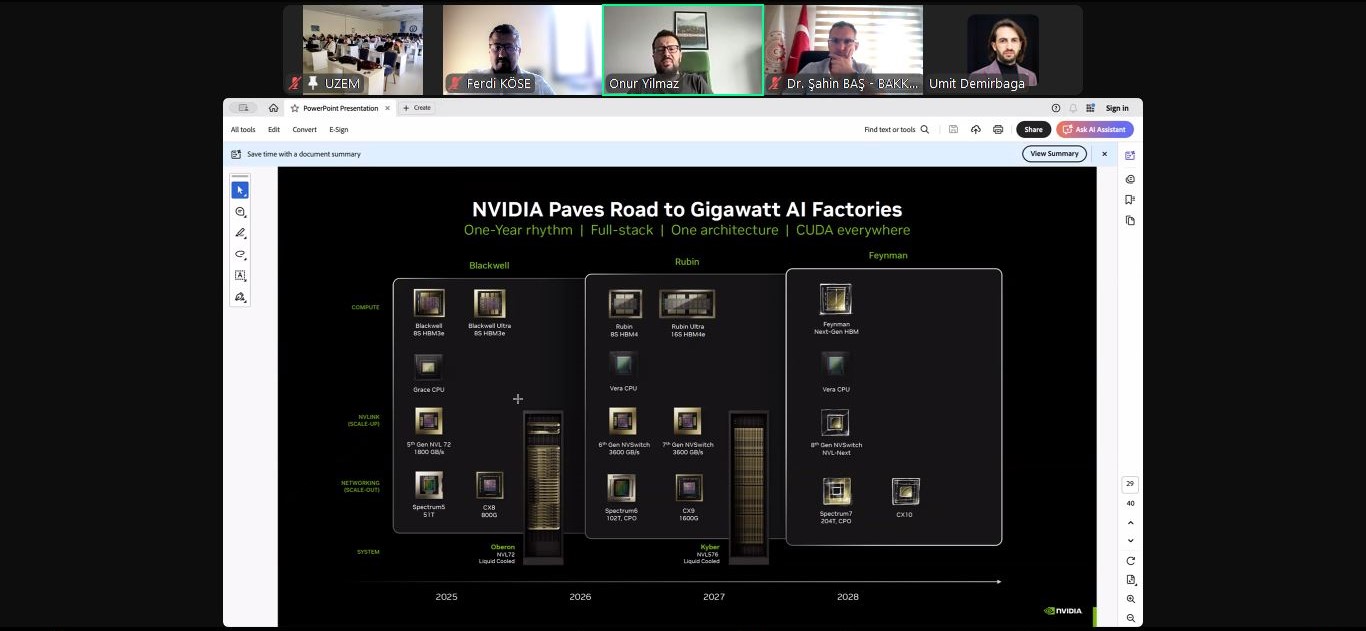The image size is (1366, 631).
Task: Open the Edit menu
Action: tap(274, 129)
